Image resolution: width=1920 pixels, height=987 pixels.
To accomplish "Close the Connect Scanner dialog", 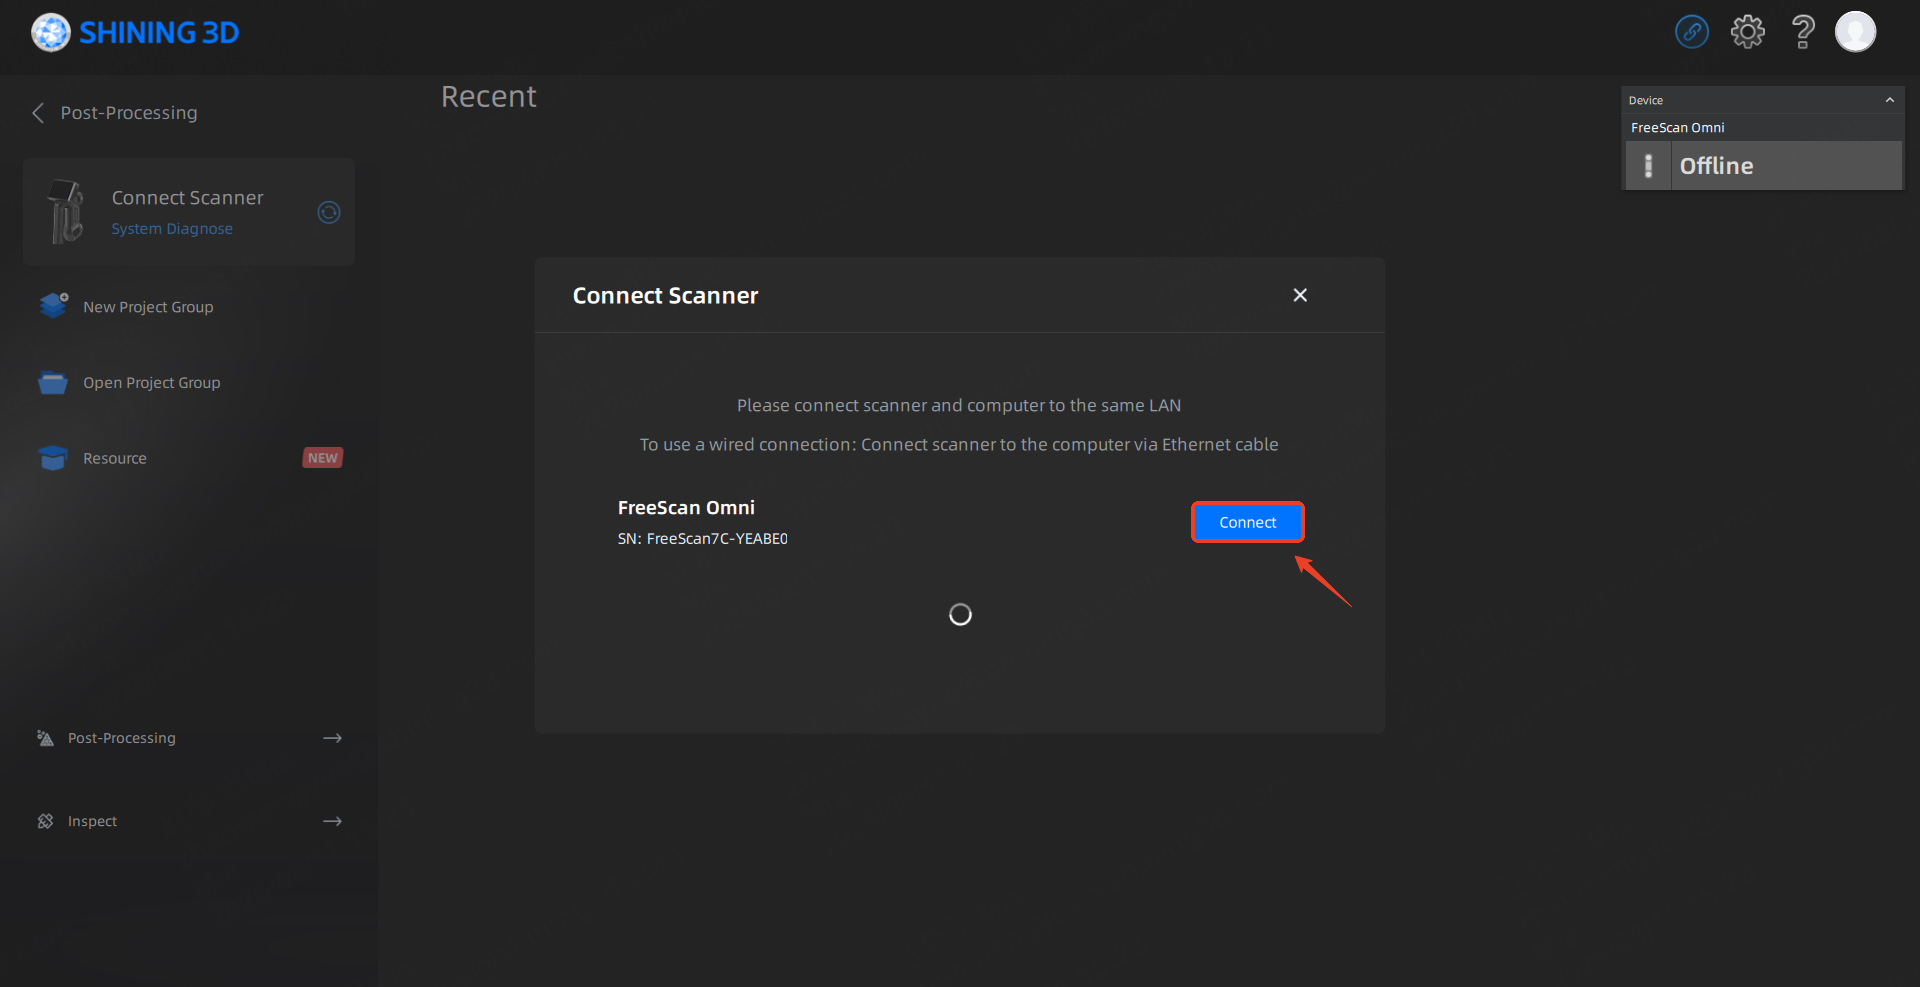I will (1300, 295).
